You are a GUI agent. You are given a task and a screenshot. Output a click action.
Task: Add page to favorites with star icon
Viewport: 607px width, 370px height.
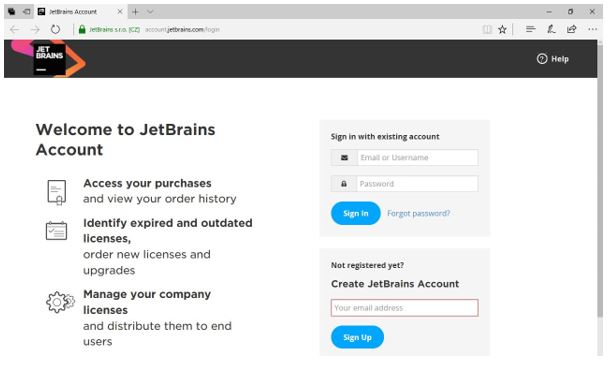click(x=502, y=29)
